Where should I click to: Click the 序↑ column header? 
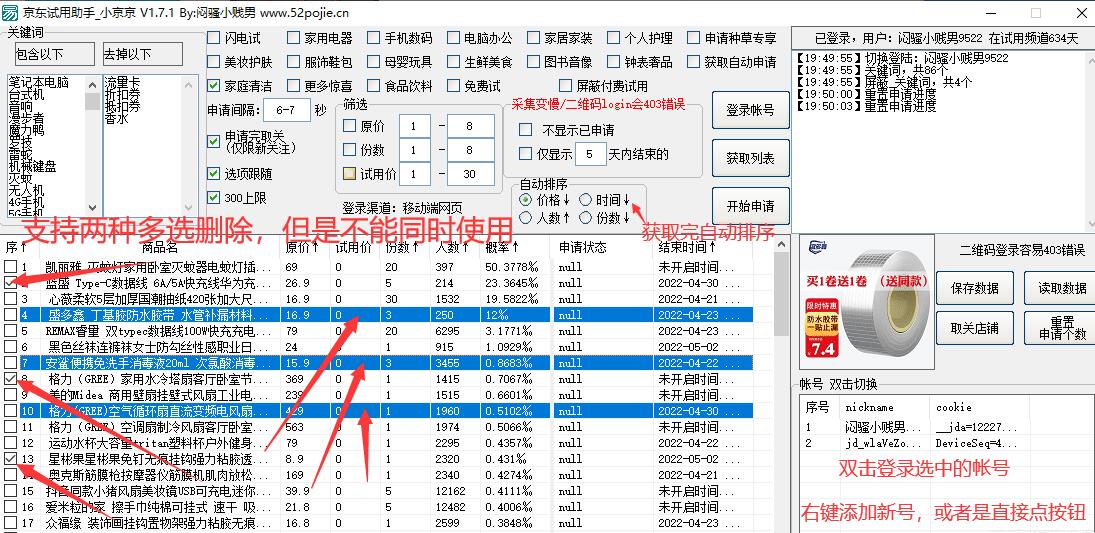click(x=15, y=247)
